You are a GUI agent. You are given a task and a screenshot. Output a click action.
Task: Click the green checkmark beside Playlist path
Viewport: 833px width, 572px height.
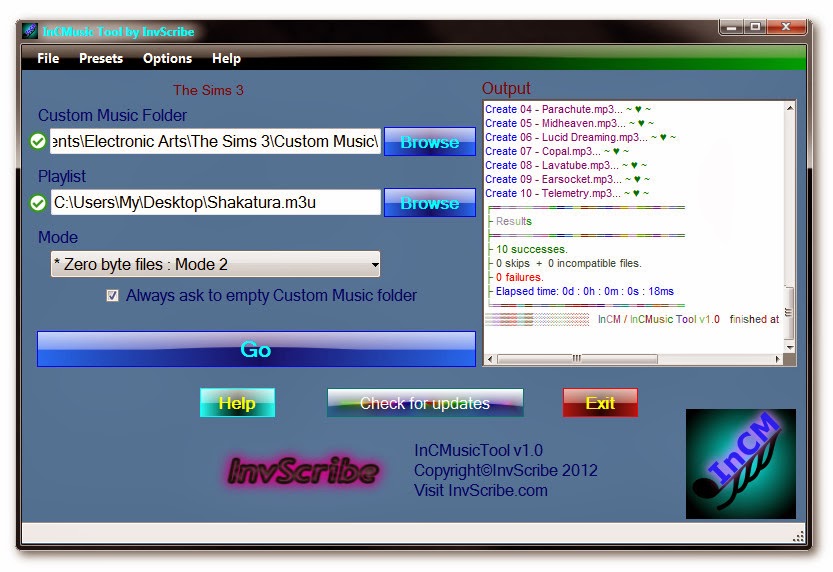point(38,203)
